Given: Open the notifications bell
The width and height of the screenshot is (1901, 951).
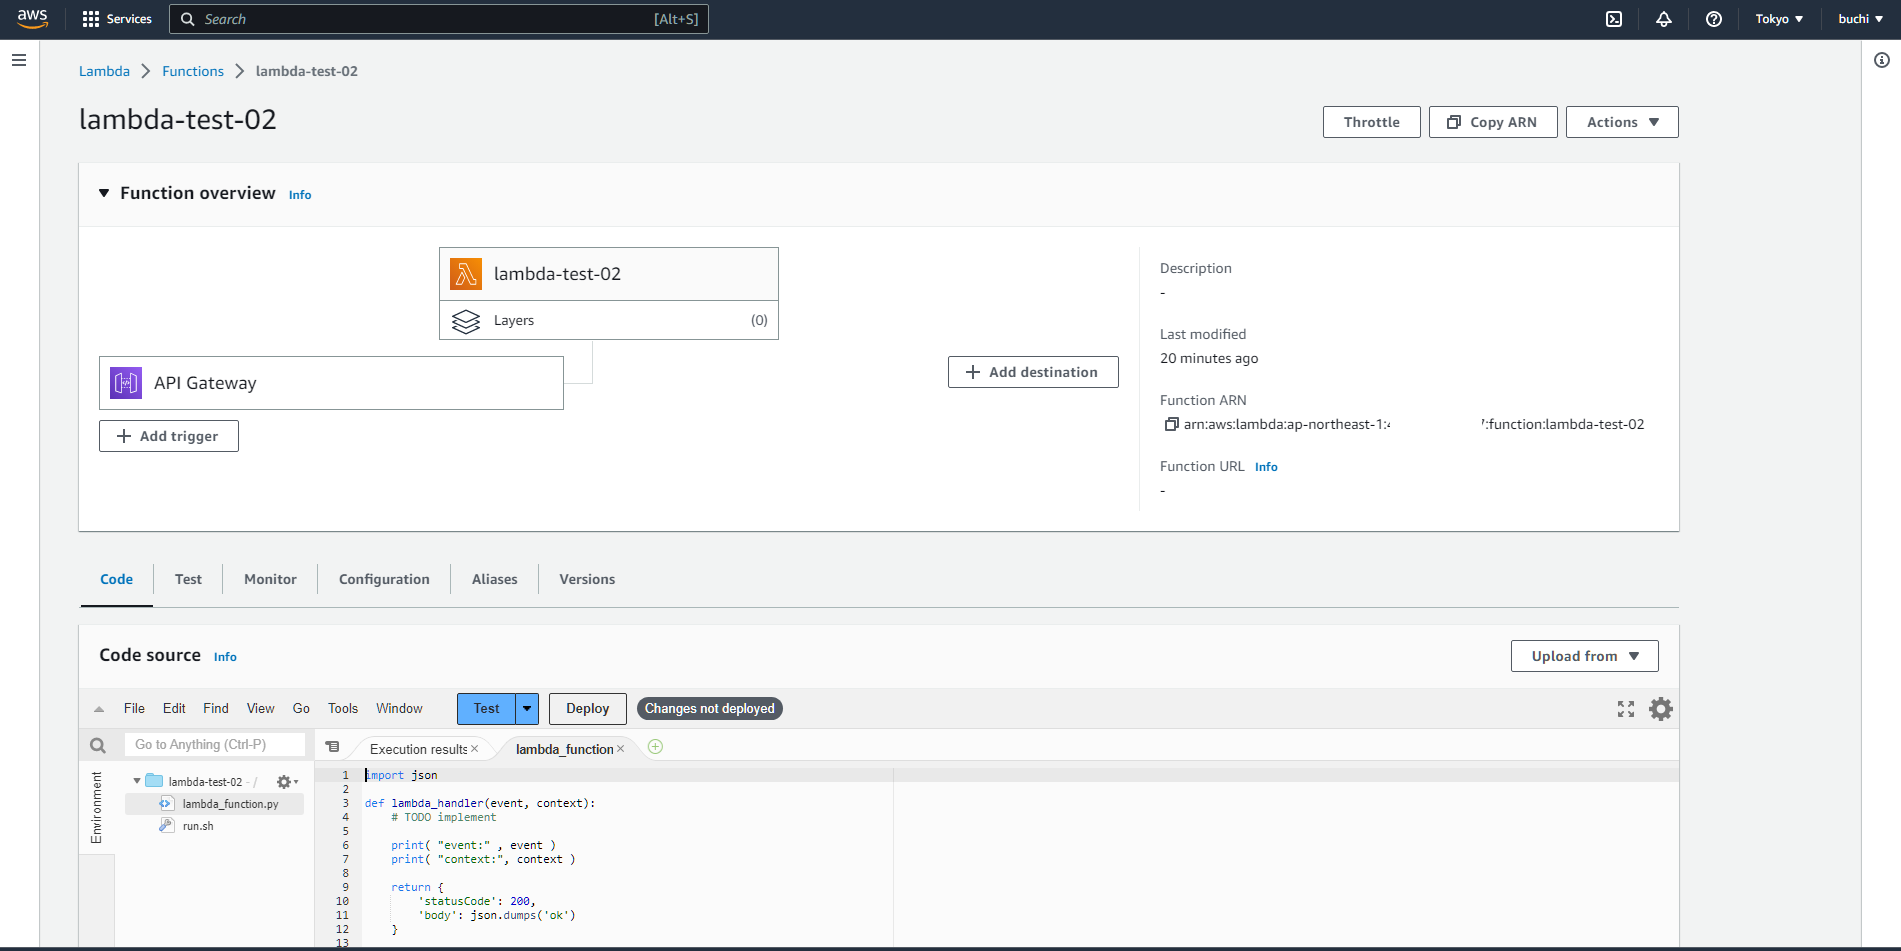Looking at the screenshot, I should pyautogui.click(x=1664, y=19).
